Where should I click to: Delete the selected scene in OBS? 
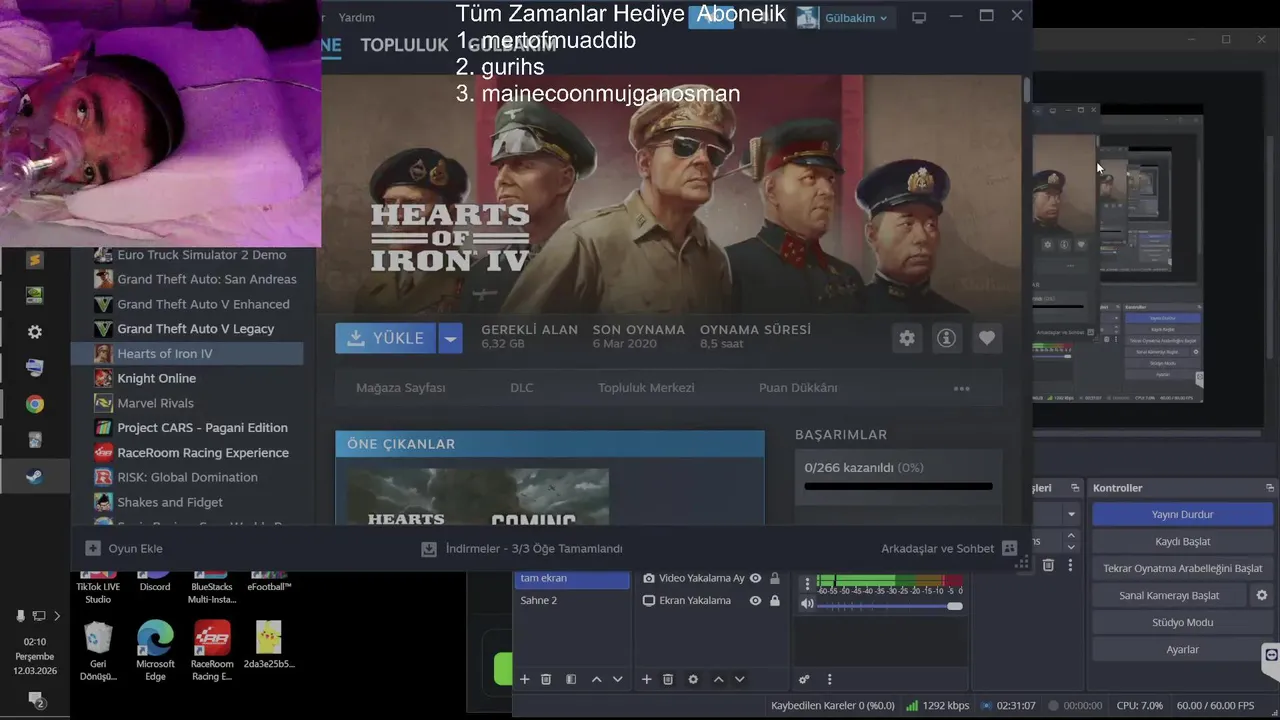546,679
